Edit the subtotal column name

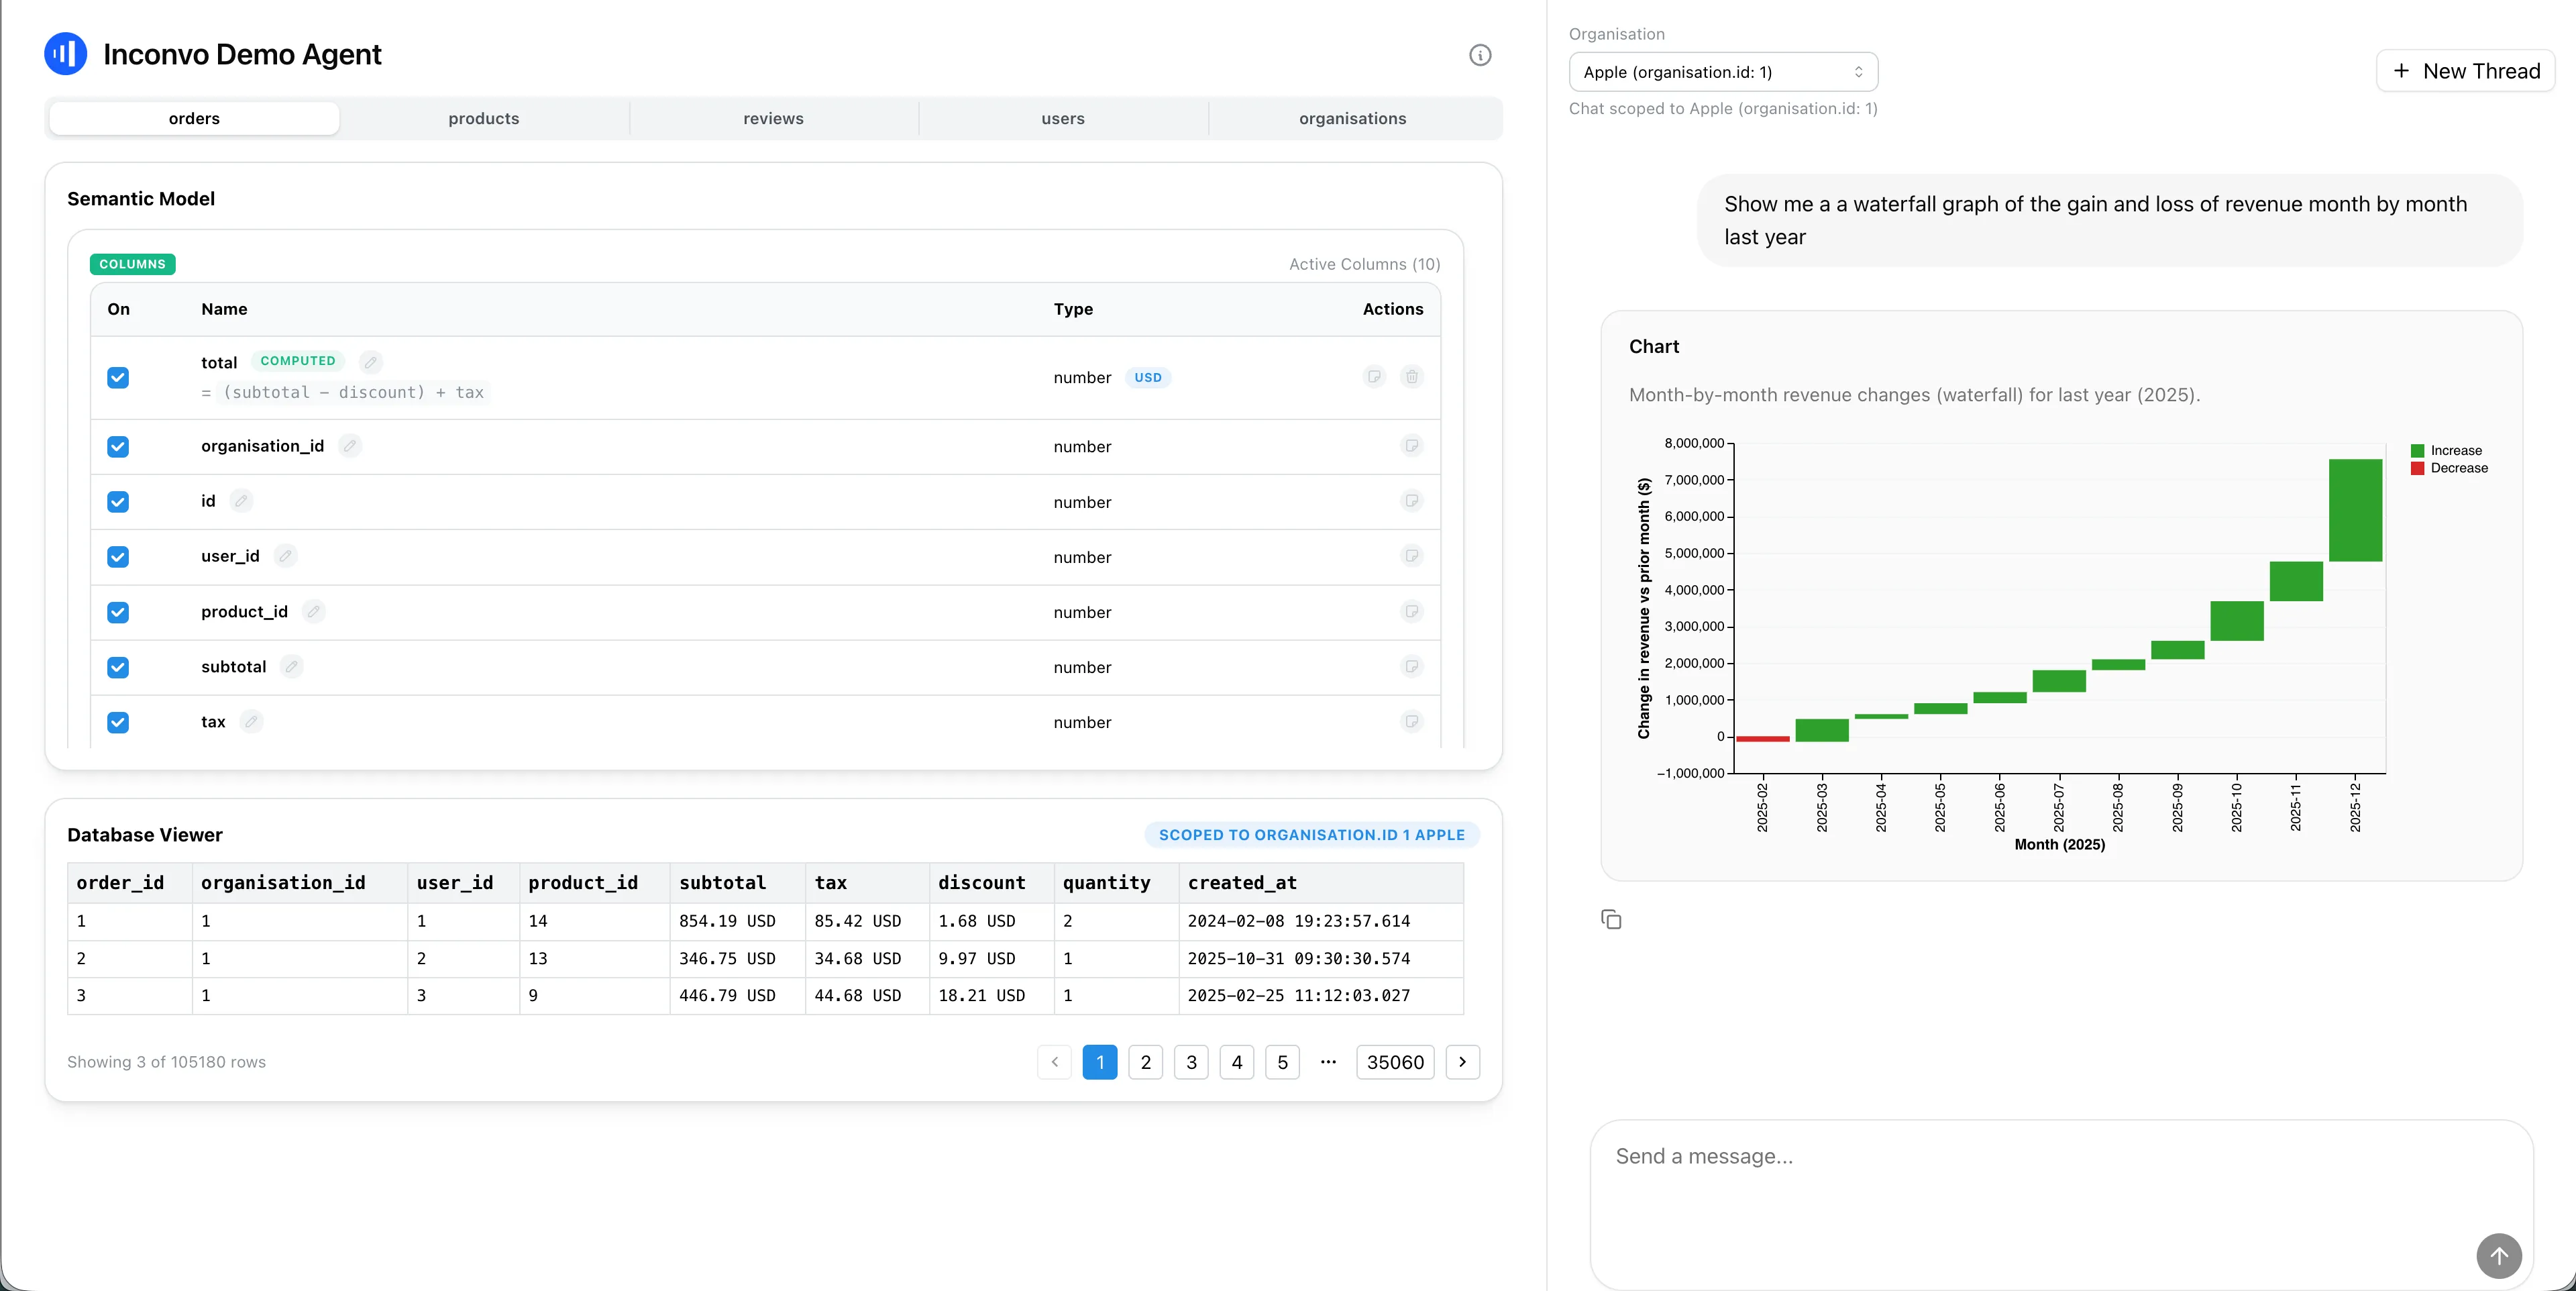click(292, 666)
